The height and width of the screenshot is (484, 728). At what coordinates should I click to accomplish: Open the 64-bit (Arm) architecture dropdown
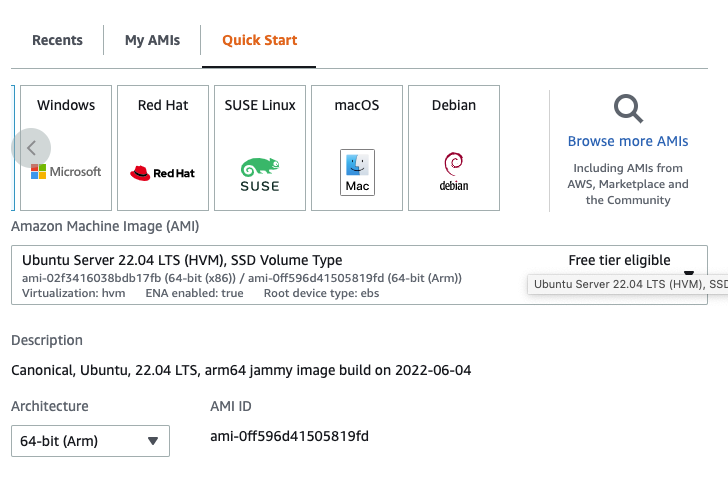coord(91,441)
